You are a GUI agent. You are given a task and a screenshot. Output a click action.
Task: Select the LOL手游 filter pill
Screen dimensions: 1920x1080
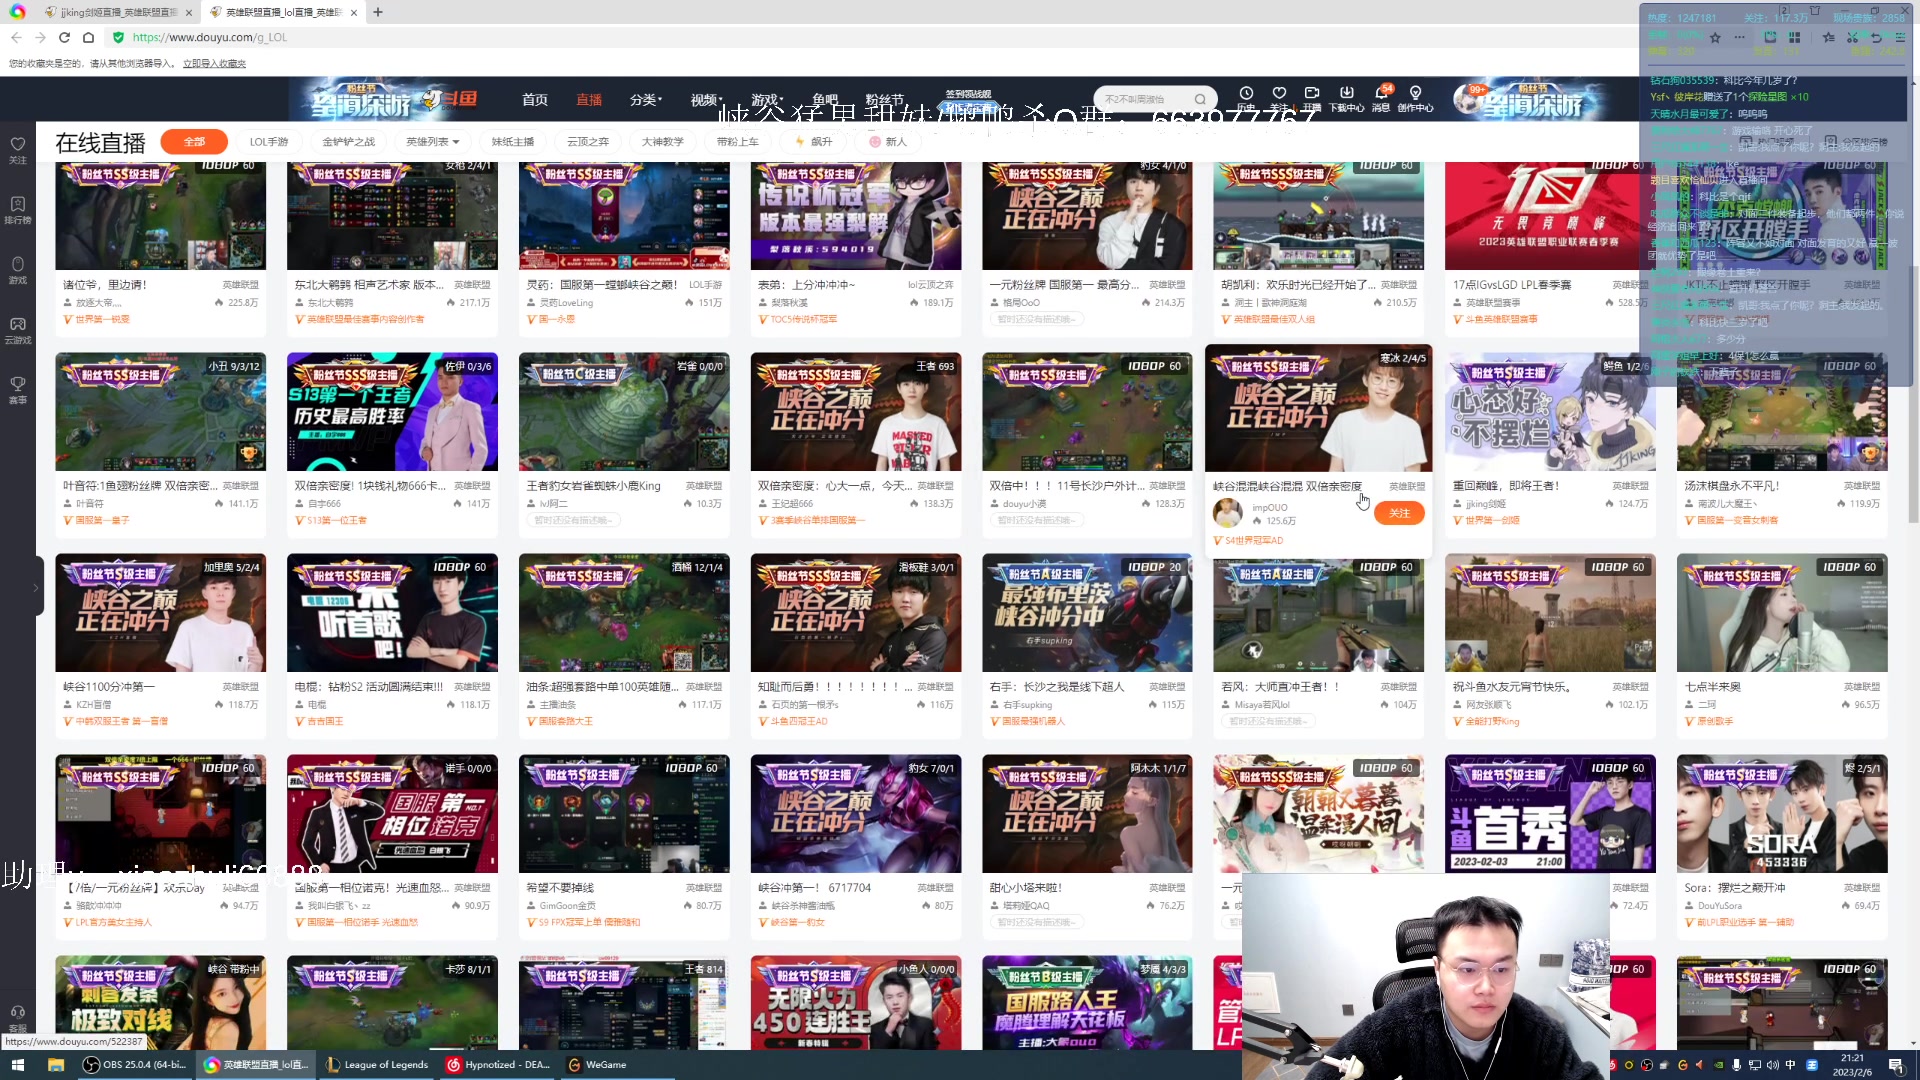click(269, 142)
